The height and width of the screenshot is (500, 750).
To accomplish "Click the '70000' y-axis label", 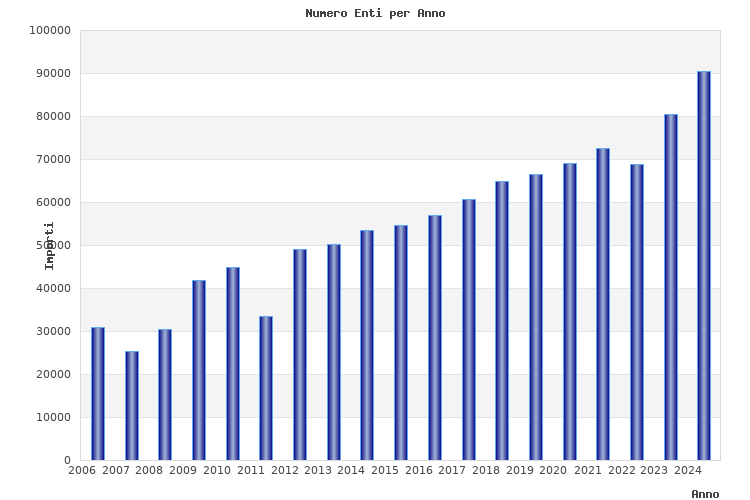I will 53,159.
